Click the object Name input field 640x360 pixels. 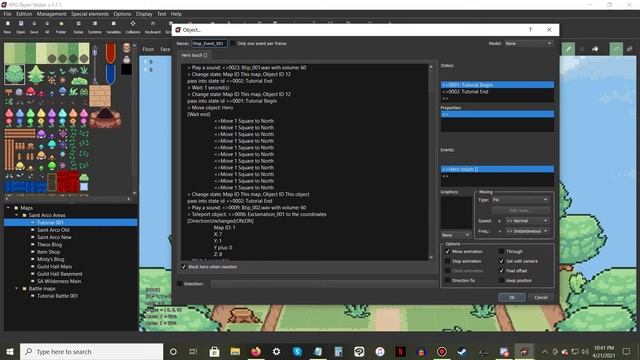click(209, 43)
